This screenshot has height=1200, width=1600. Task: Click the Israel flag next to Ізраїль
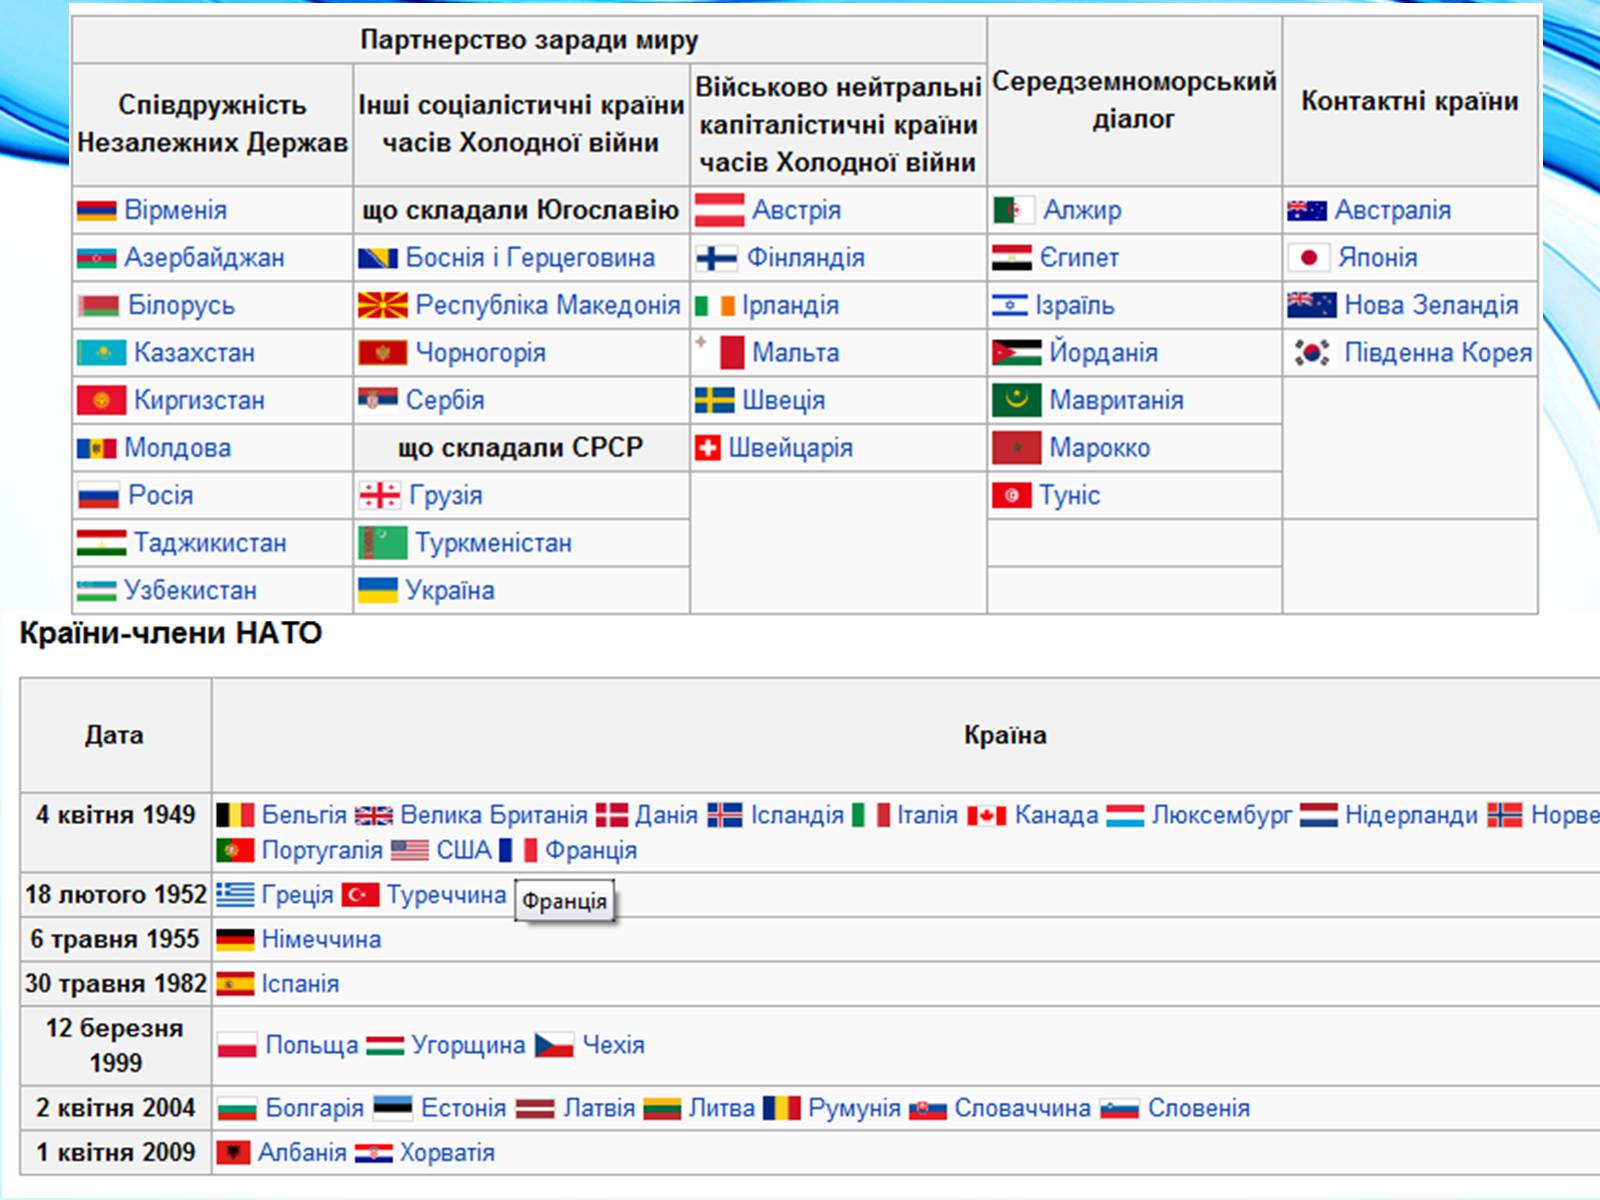pyautogui.click(x=1009, y=305)
